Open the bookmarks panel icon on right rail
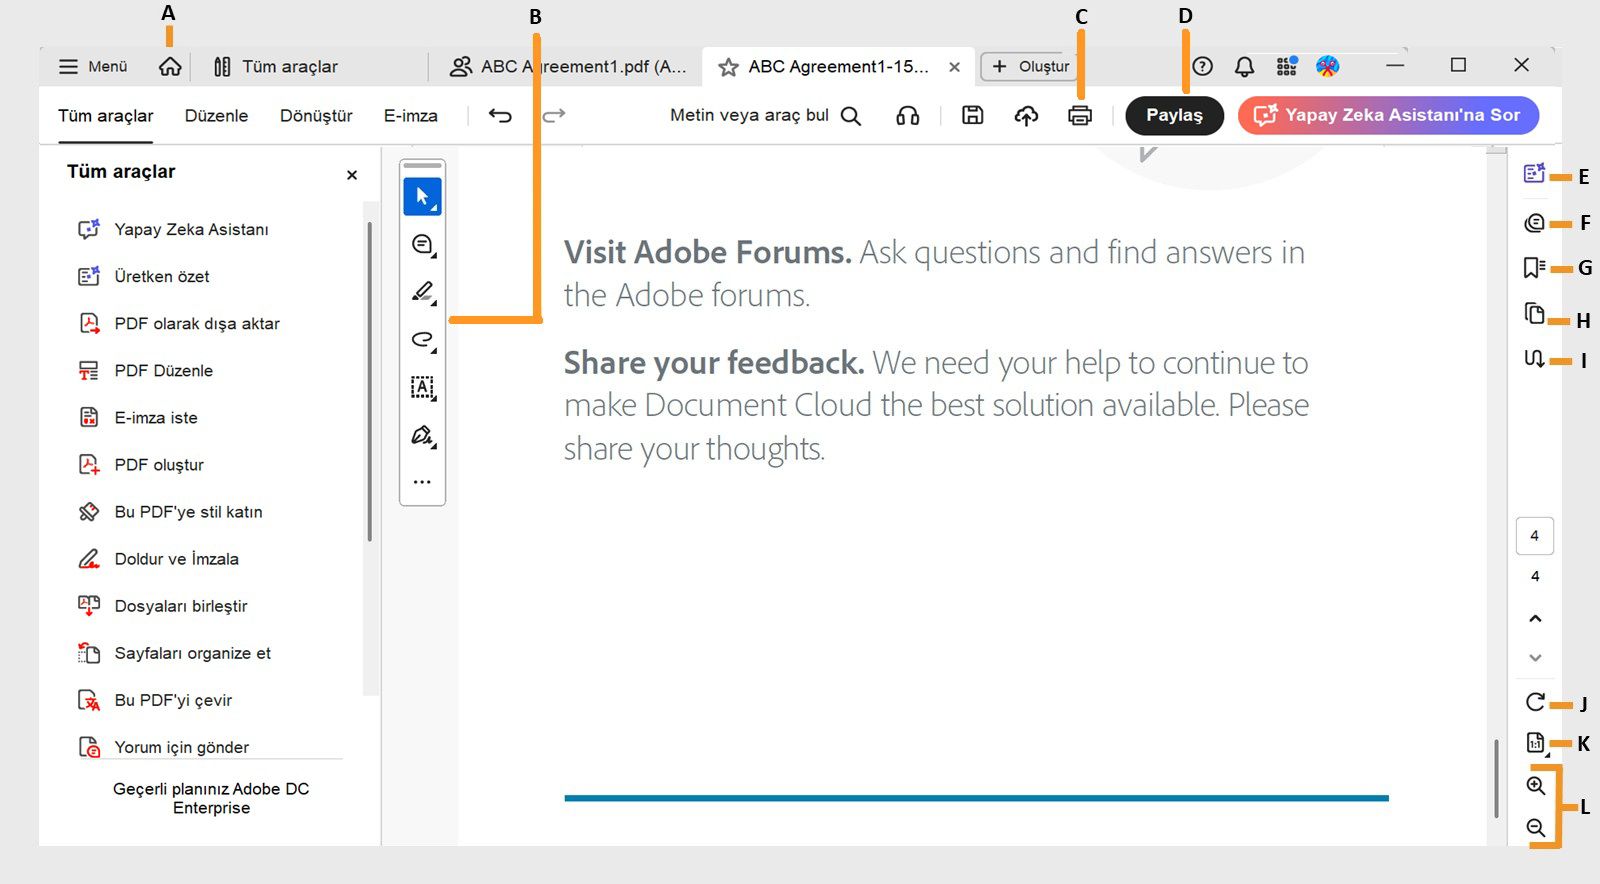 [x=1533, y=268]
